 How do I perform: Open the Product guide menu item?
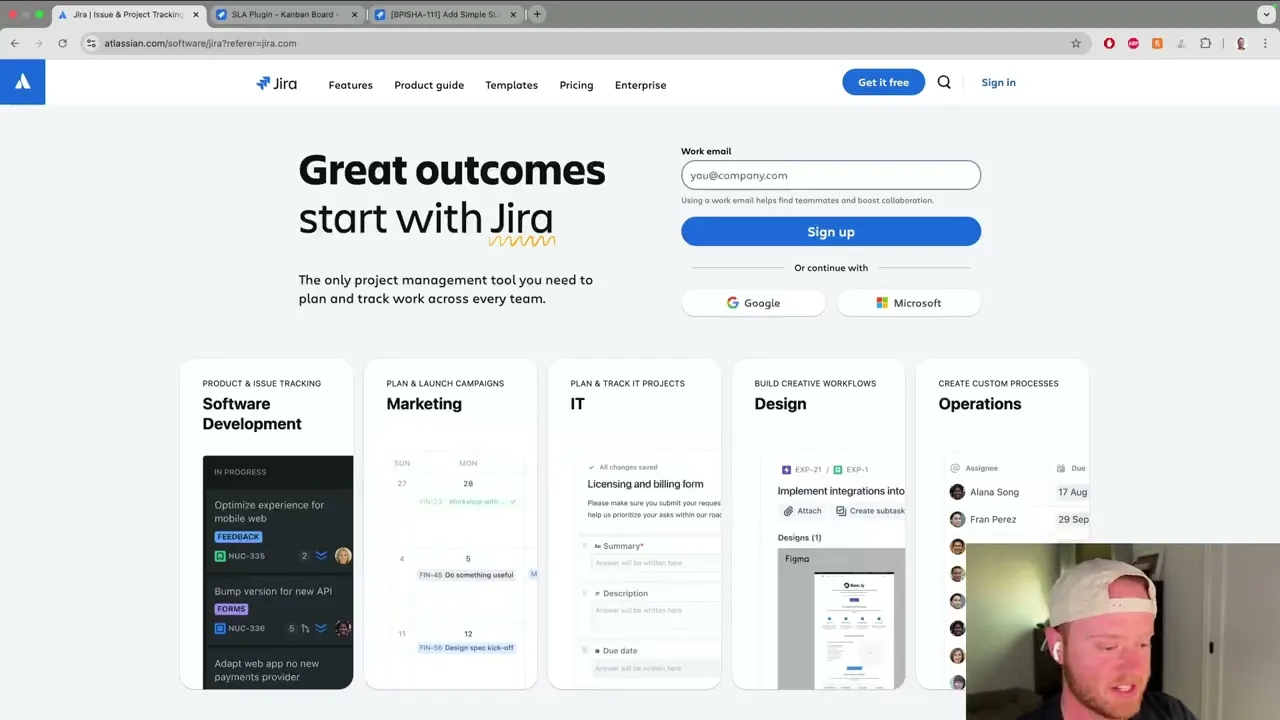click(429, 85)
